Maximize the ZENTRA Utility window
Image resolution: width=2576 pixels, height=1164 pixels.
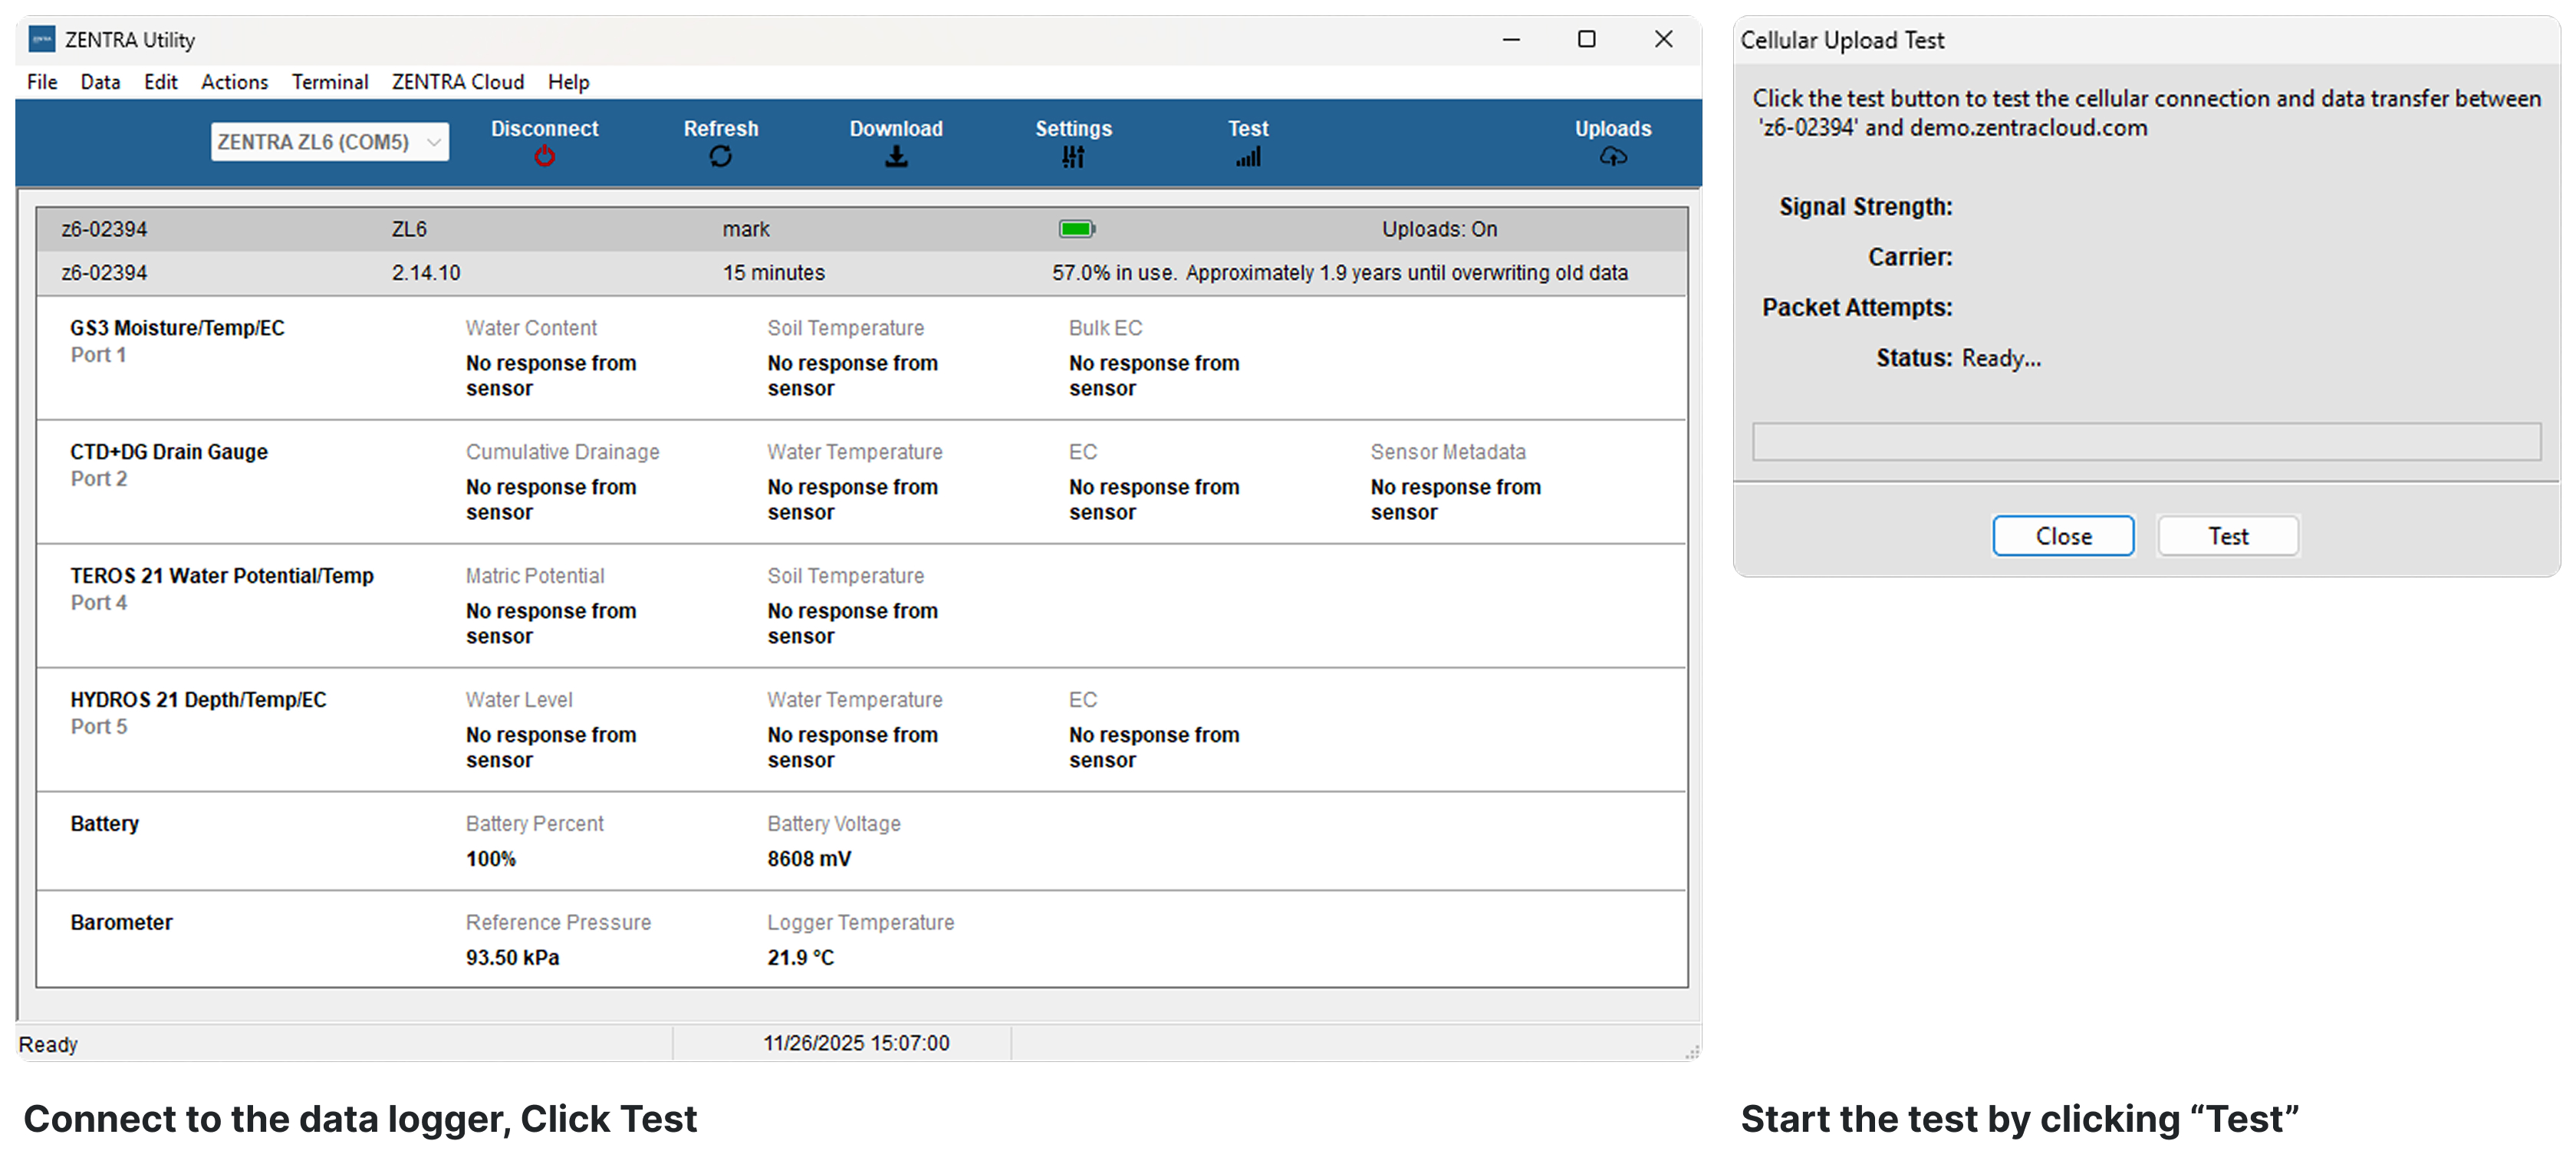click(1586, 39)
